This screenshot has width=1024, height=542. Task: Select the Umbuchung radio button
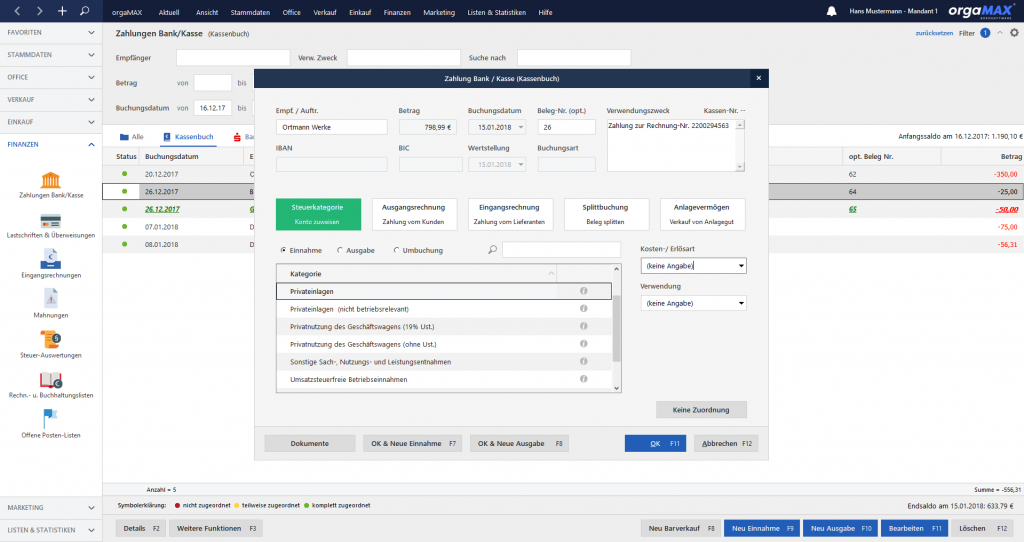coord(396,250)
